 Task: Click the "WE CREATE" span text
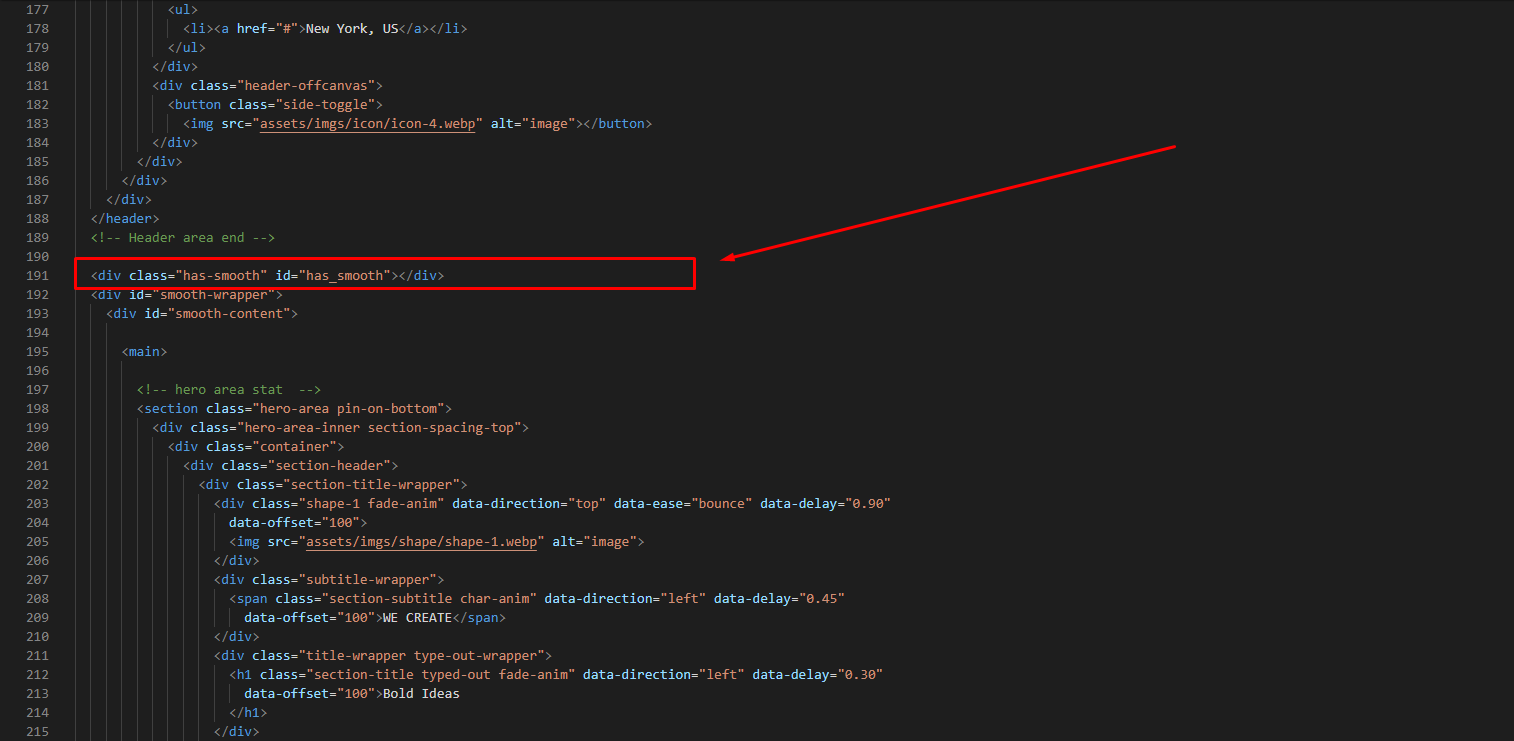point(417,617)
